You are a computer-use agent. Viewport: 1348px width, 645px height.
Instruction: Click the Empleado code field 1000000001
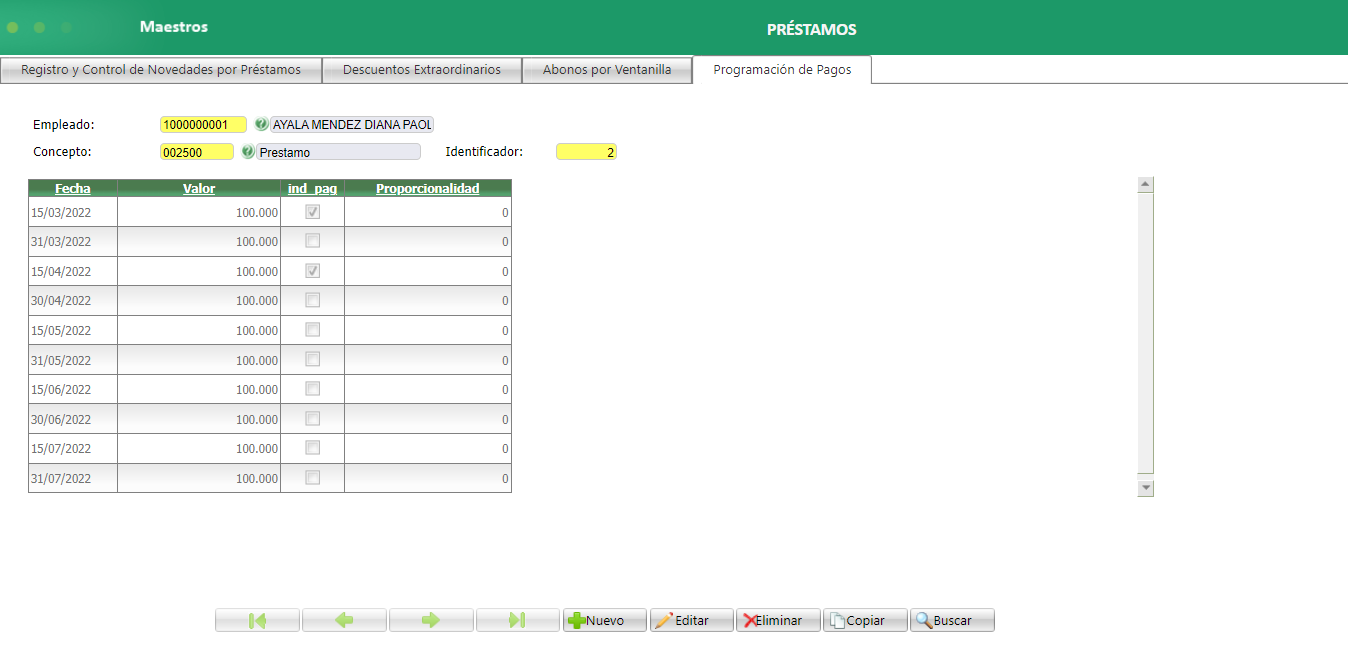pyautogui.click(x=203, y=125)
